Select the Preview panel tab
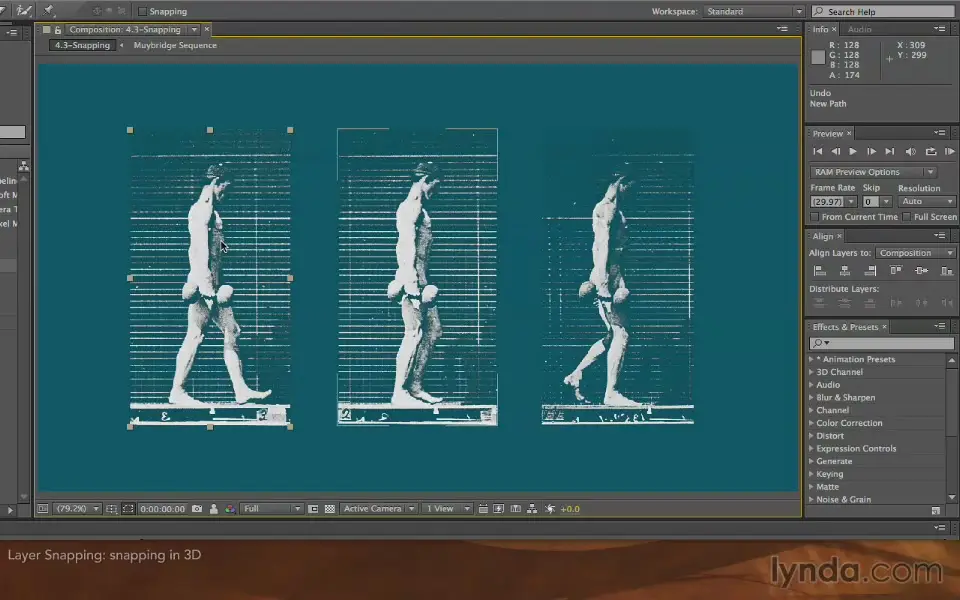Image resolution: width=960 pixels, height=600 pixels. click(828, 133)
